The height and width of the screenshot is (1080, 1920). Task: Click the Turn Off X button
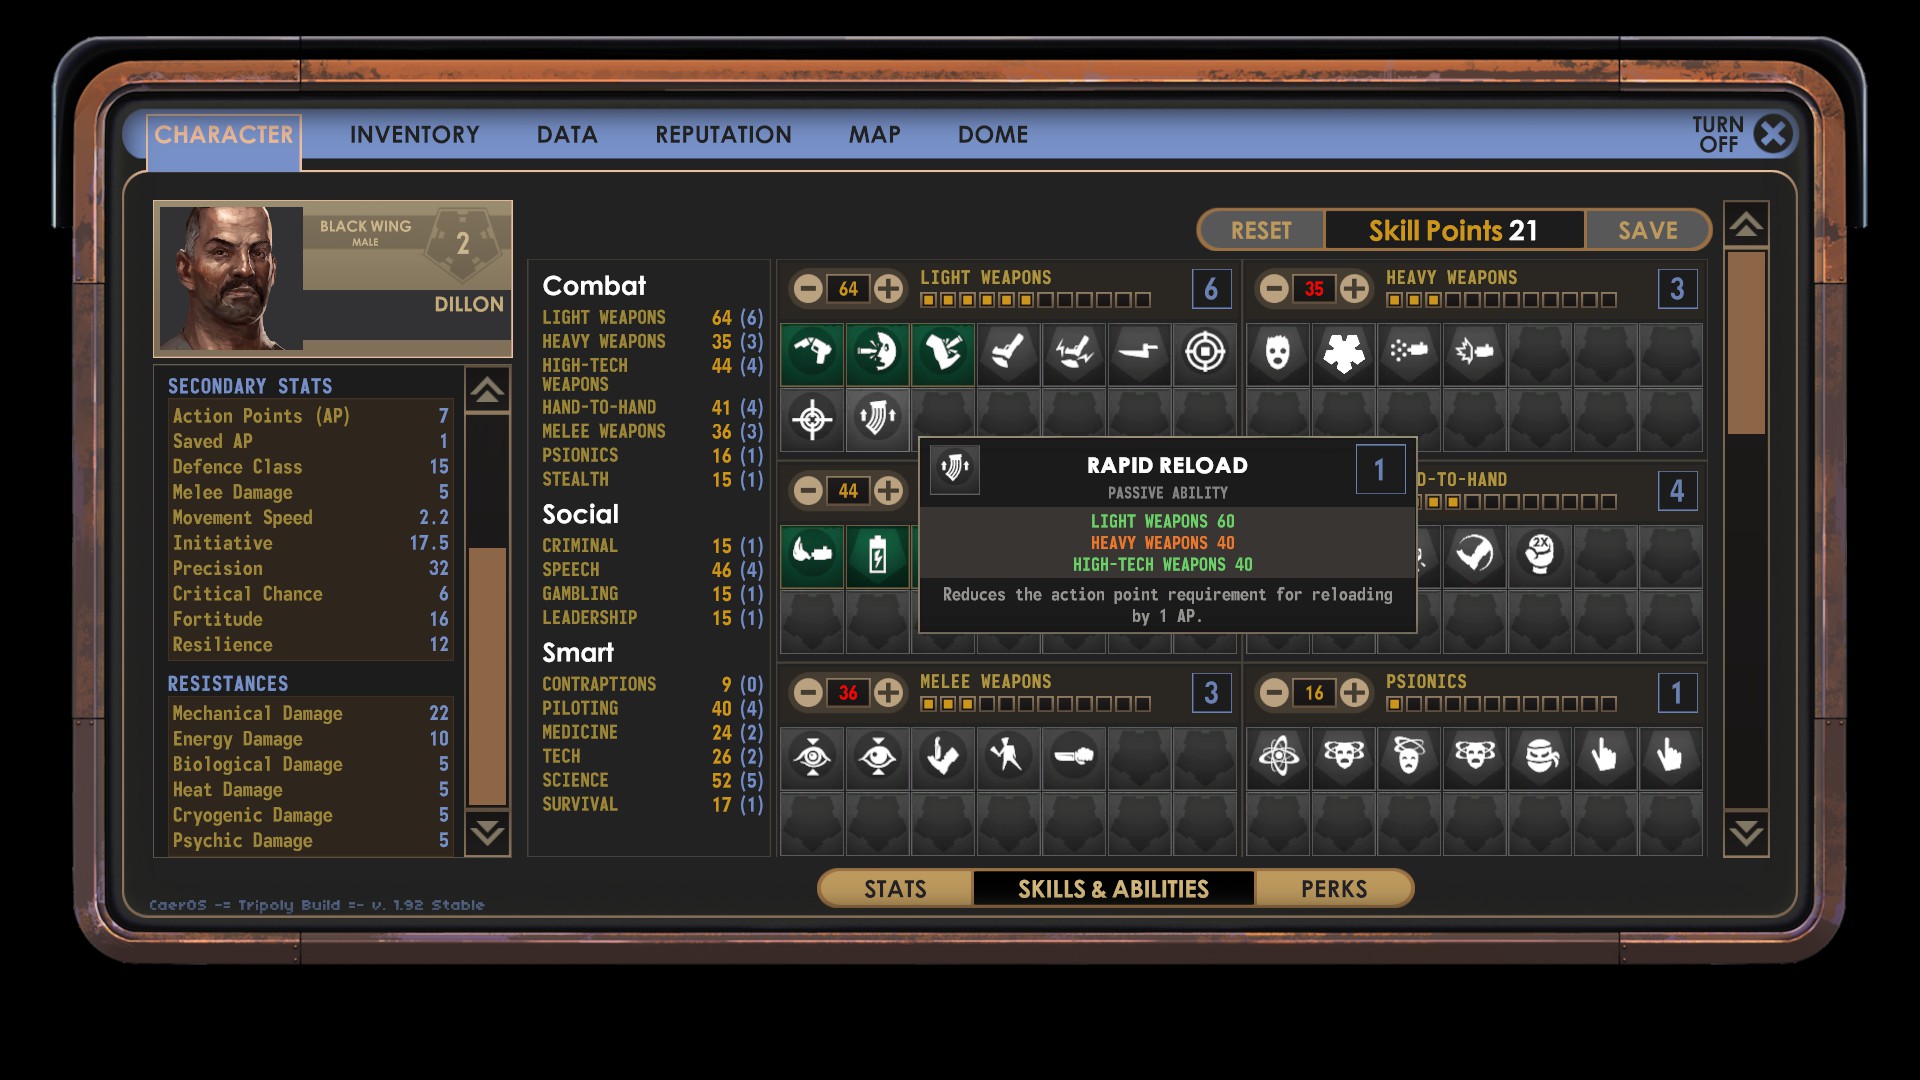pos(1774,134)
